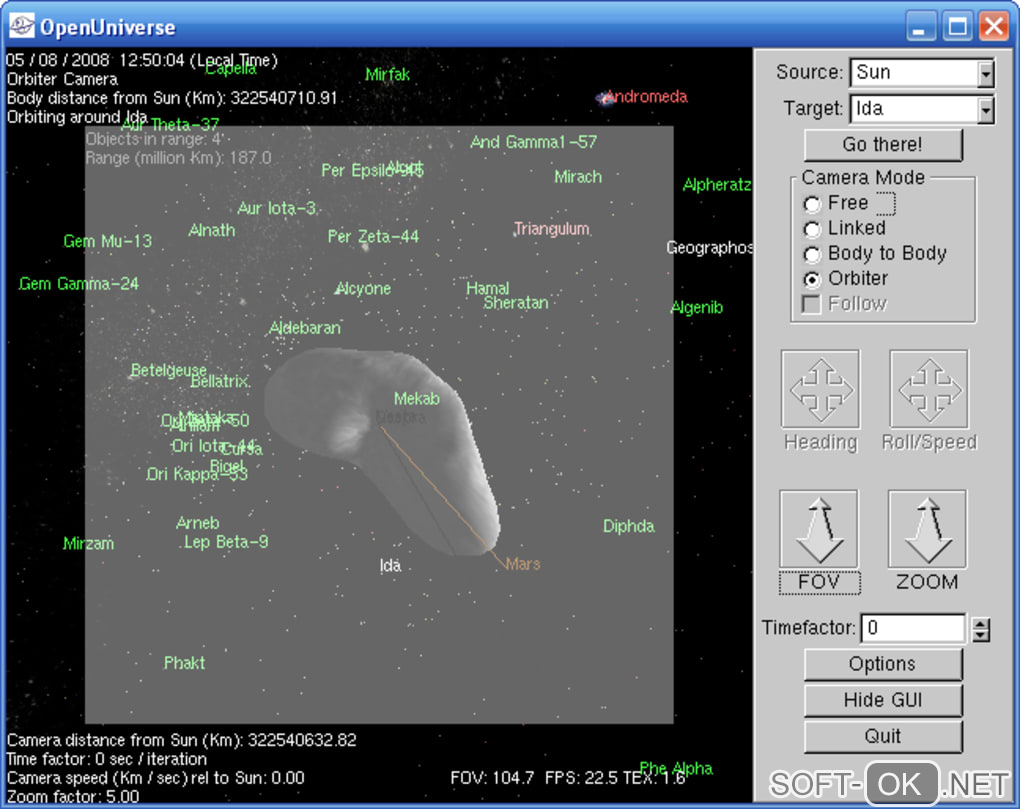1020x809 pixels.
Task: Quit the application via Quit button
Action: point(883,736)
